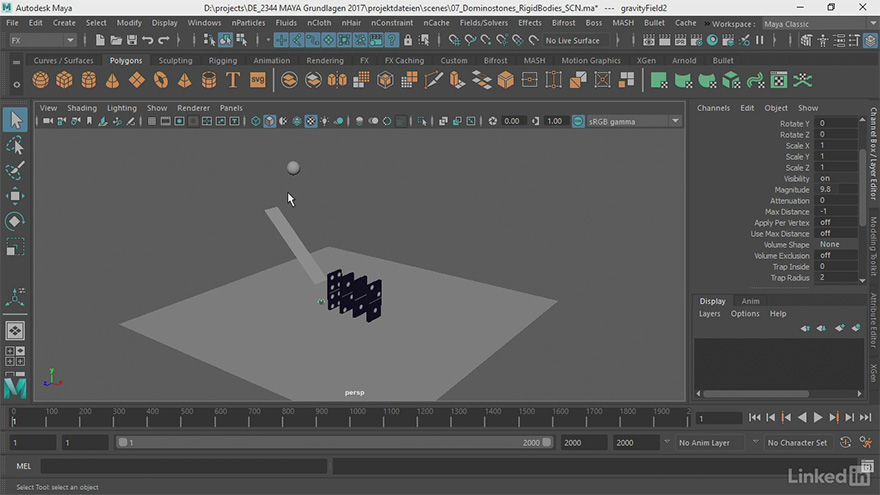Select the Scale tool in the toolbox
This screenshot has width=880, height=495.
coord(15,246)
